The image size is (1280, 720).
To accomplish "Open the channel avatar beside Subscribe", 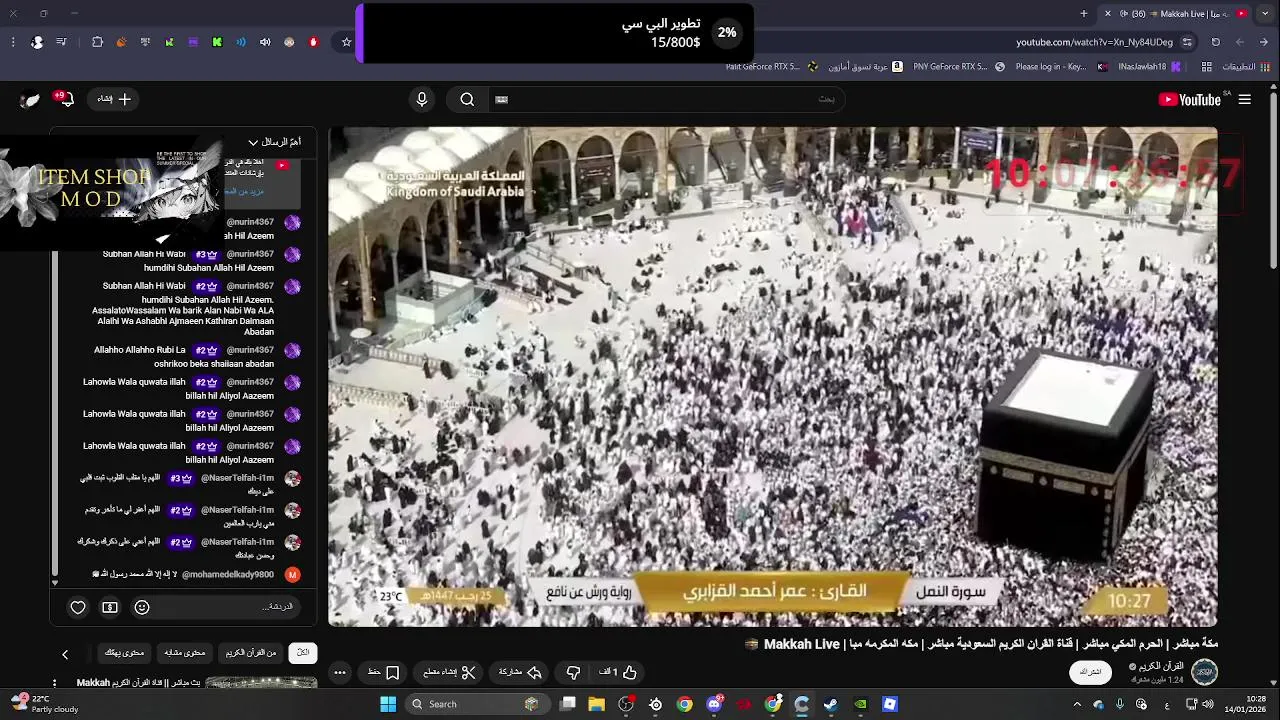I will pyautogui.click(x=1204, y=671).
